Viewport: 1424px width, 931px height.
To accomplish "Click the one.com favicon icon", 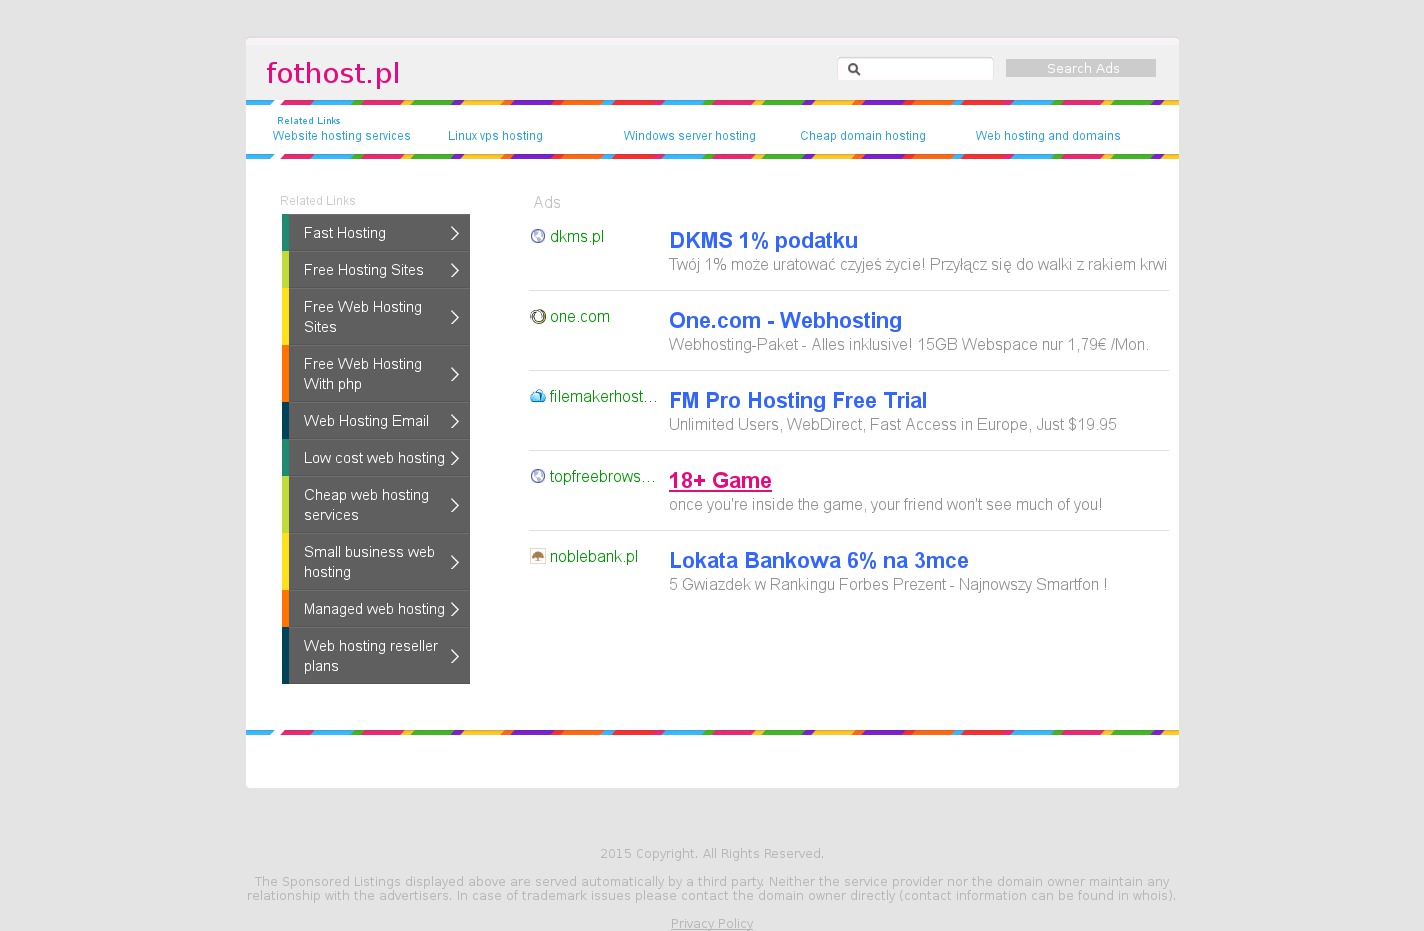I will (538, 316).
